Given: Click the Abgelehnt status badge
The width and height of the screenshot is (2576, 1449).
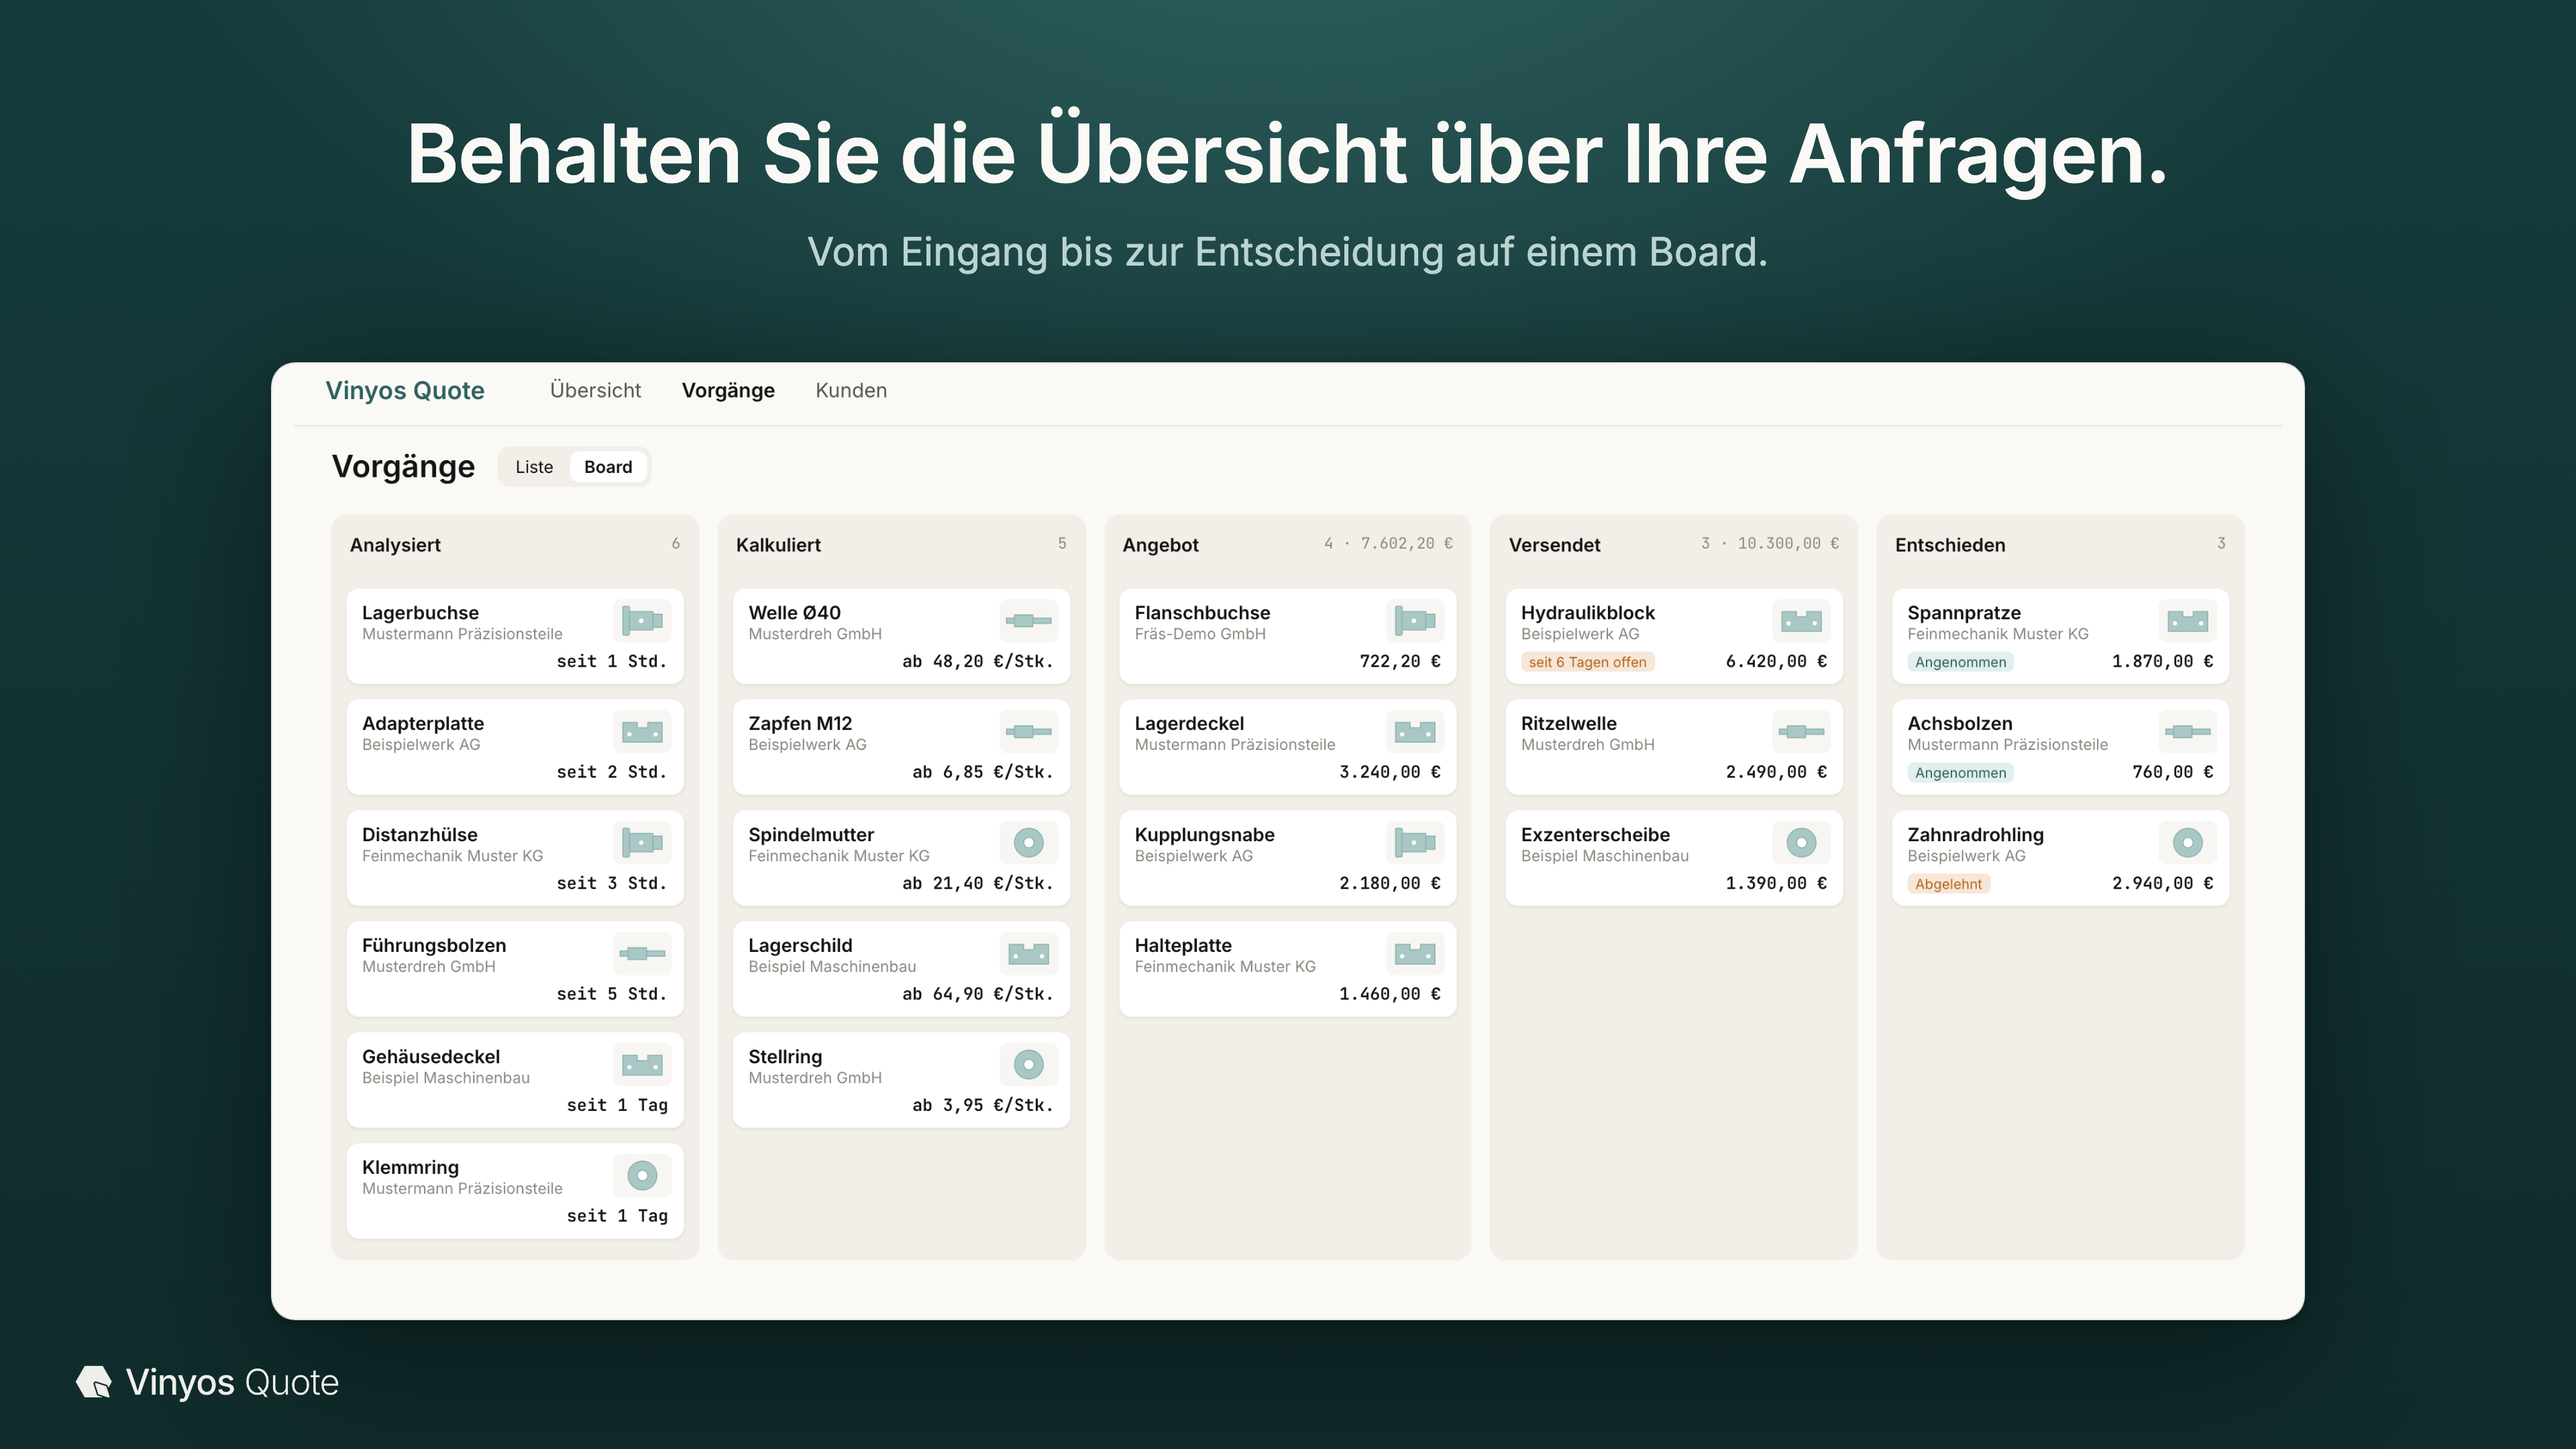Looking at the screenshot, I should click(1948, 884).
